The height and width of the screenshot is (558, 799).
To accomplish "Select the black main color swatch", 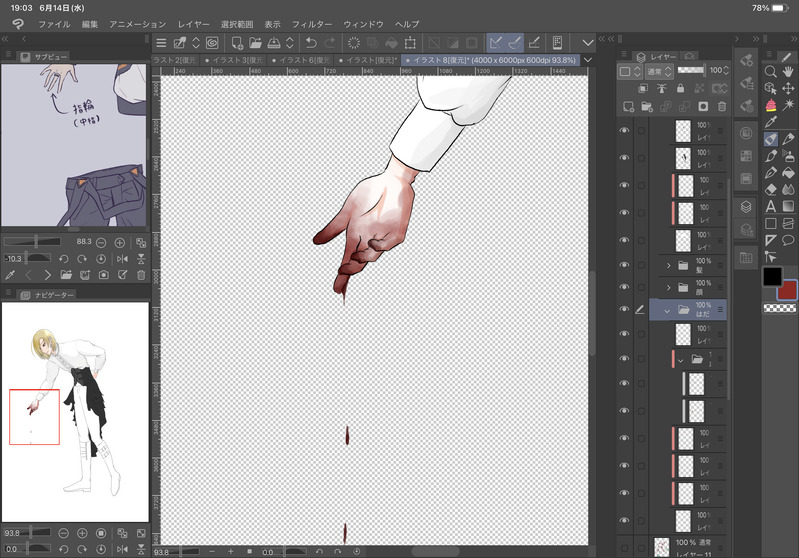I will [x=772, y=276].
